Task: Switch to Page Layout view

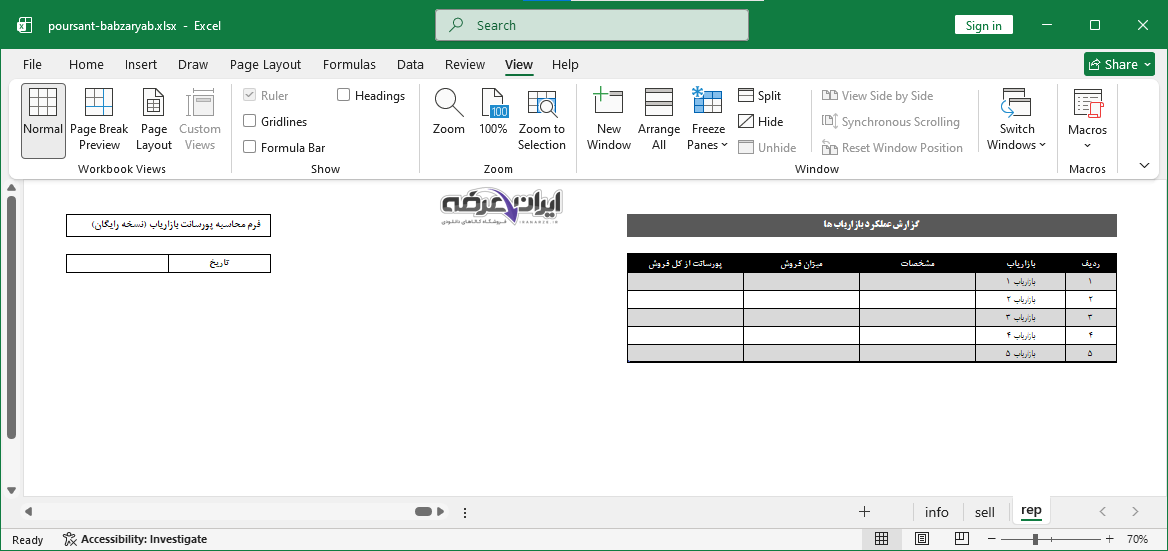Action: click(x=153, y=121)
